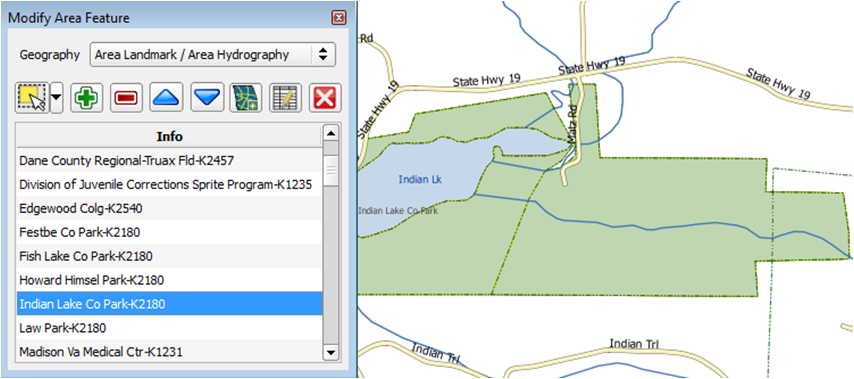854x379 pixels.
Task: Click the blue down triangle icon
Action: coord(206,99)
